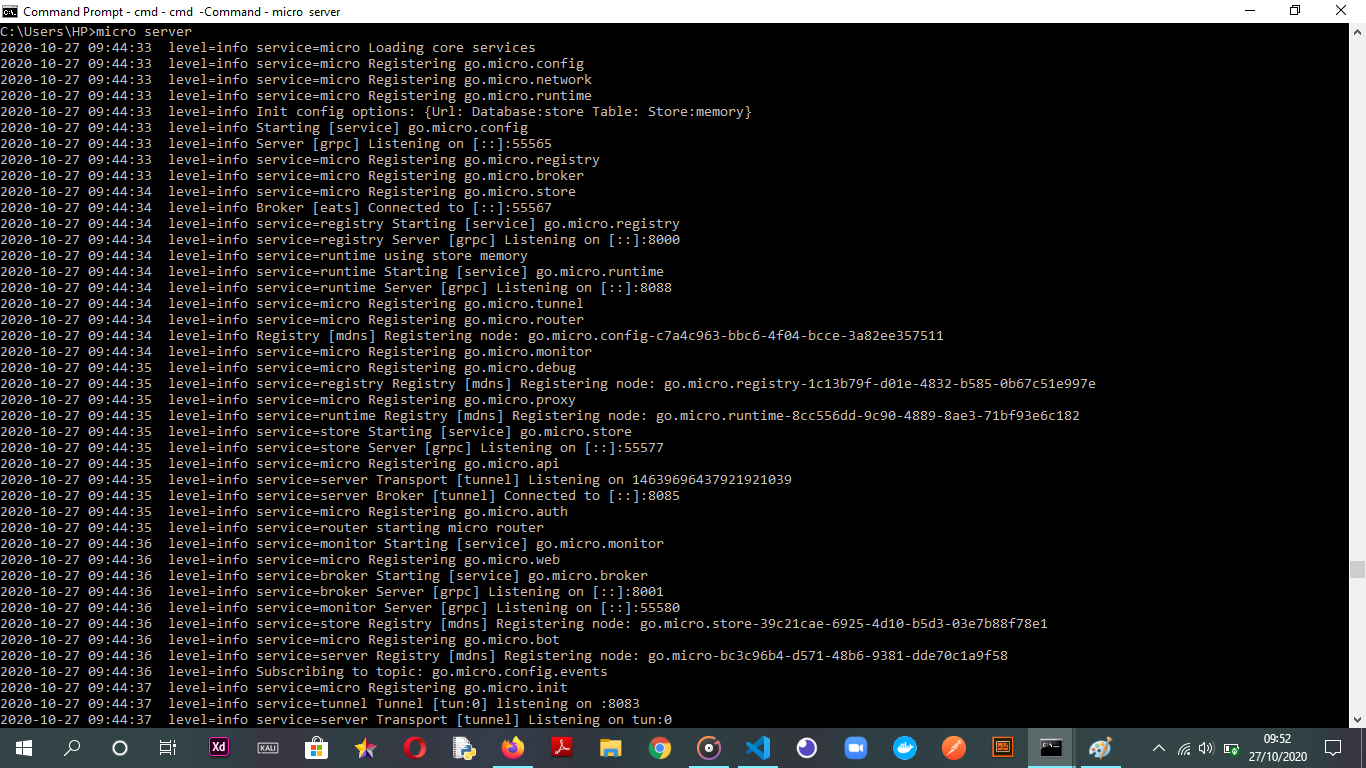
Task: Show hidden tray icons
Action: click(x=1158, y=748)
